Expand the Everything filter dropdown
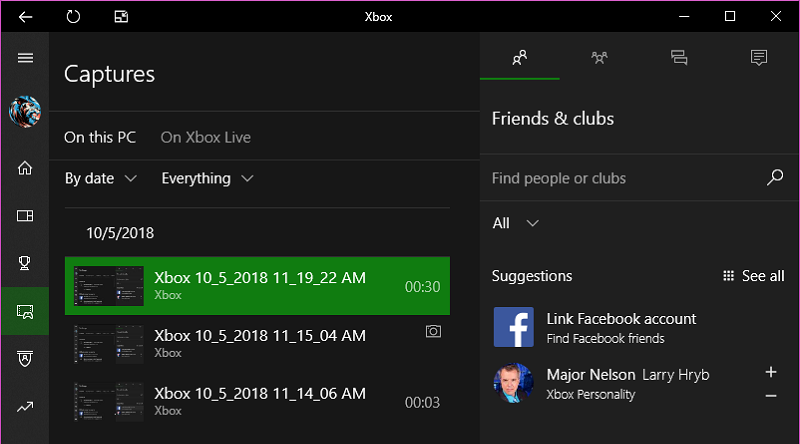800x444 pixels. point(207,178)
